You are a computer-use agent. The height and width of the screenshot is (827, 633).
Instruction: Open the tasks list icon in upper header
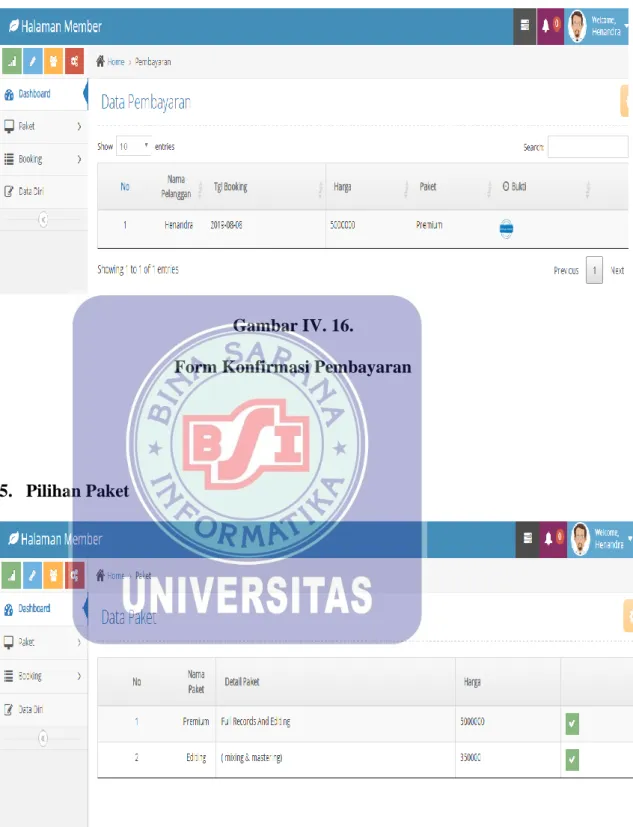pos(525,25)
